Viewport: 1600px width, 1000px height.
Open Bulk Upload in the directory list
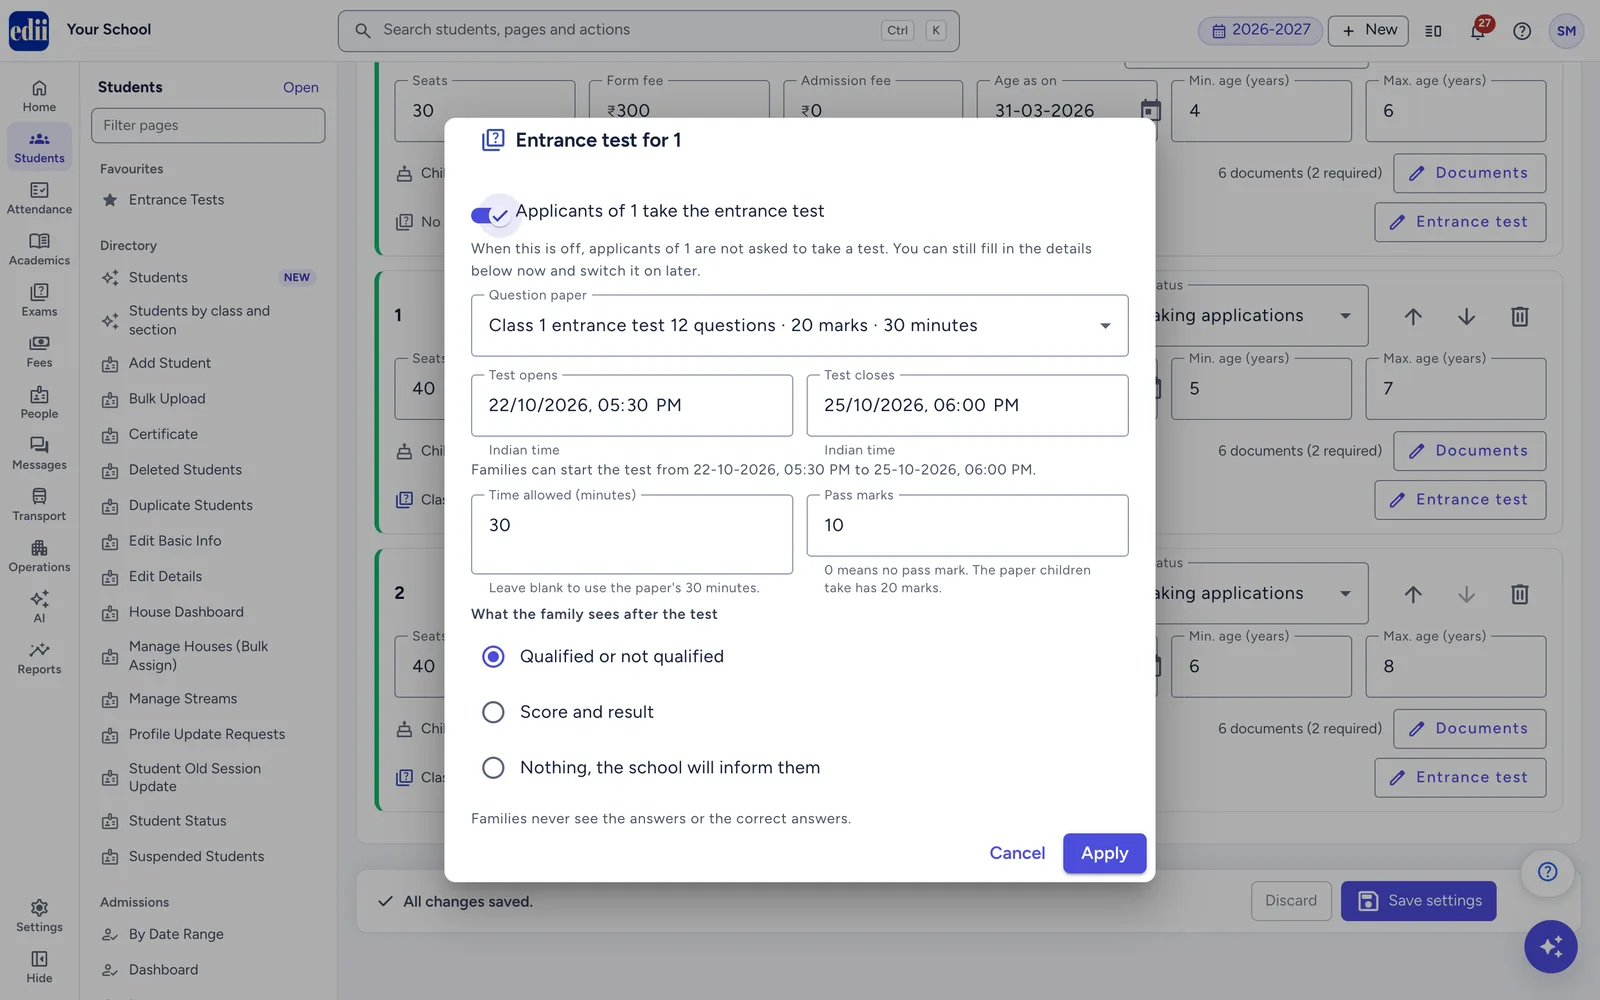[x=167, y=399]
